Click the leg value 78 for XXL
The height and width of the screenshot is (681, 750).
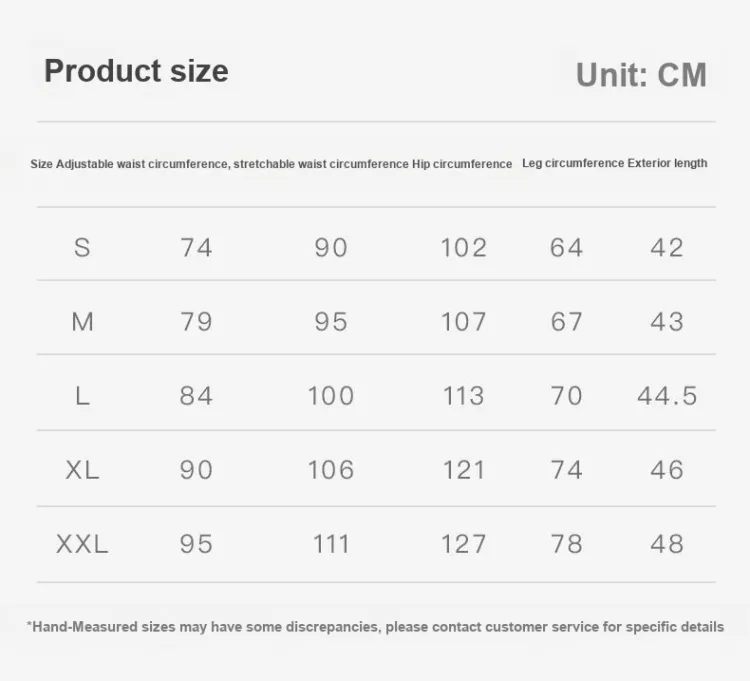pos(567,544)
